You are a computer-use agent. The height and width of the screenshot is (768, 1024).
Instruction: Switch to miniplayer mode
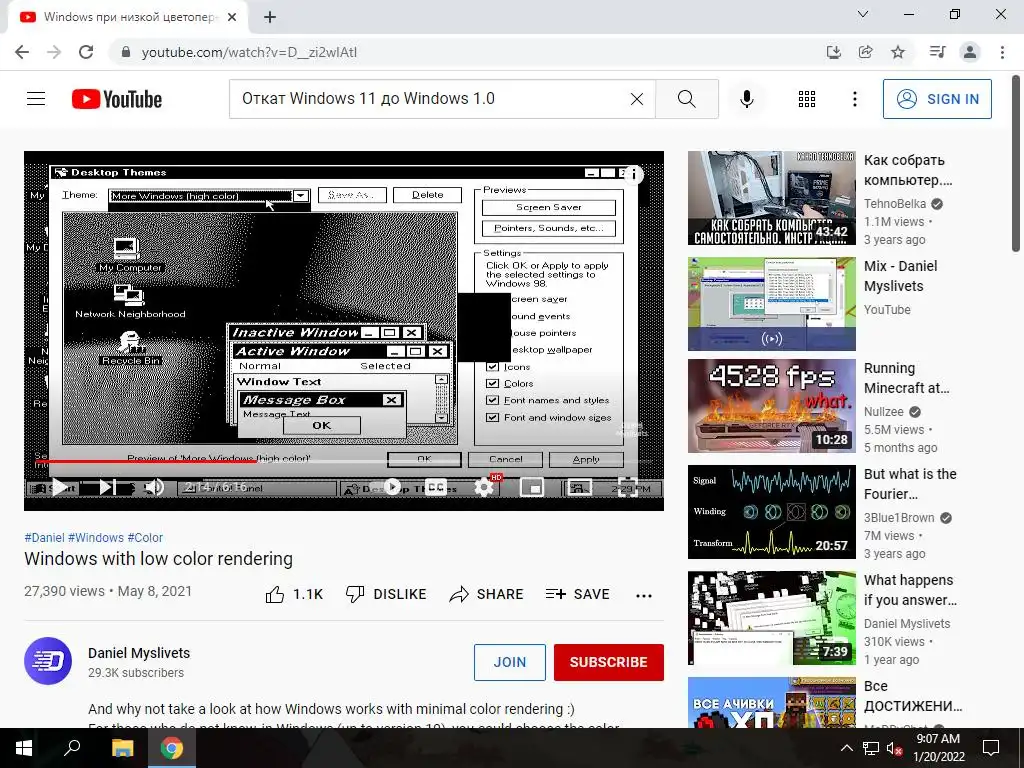[532, 487]
